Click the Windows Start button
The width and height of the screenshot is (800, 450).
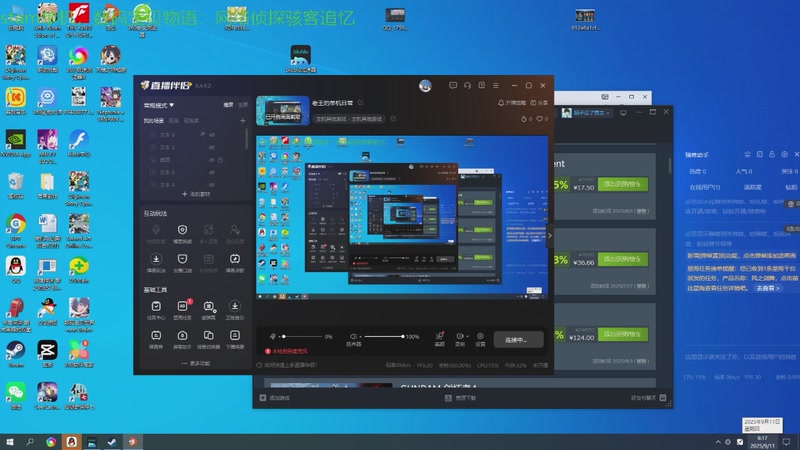[x=10, y=442]
